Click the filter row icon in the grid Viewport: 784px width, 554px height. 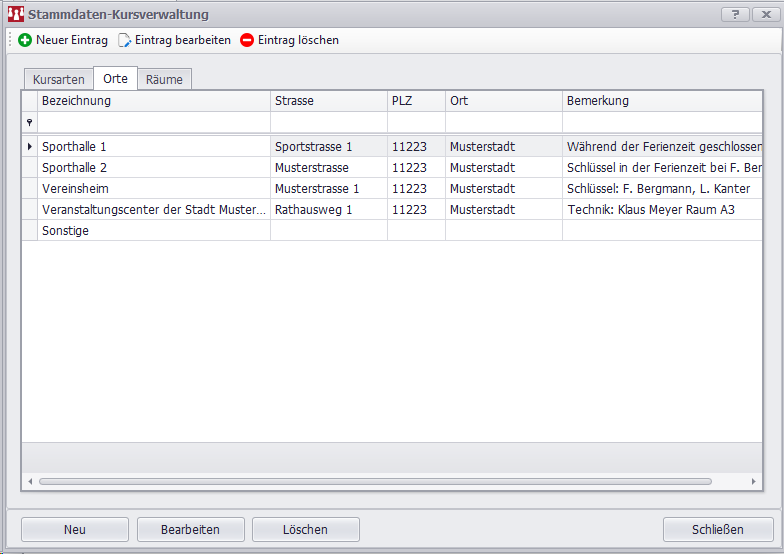[x=29, y=122]
